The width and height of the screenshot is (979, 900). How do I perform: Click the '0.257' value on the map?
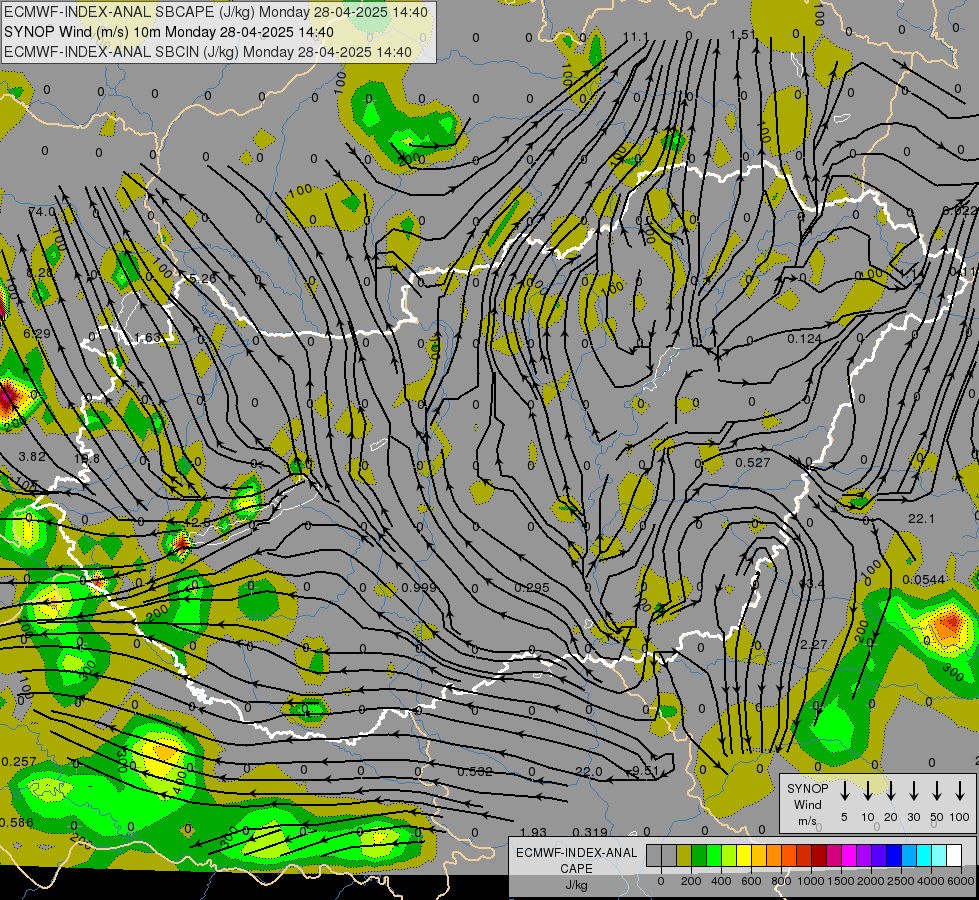point(19,761)
